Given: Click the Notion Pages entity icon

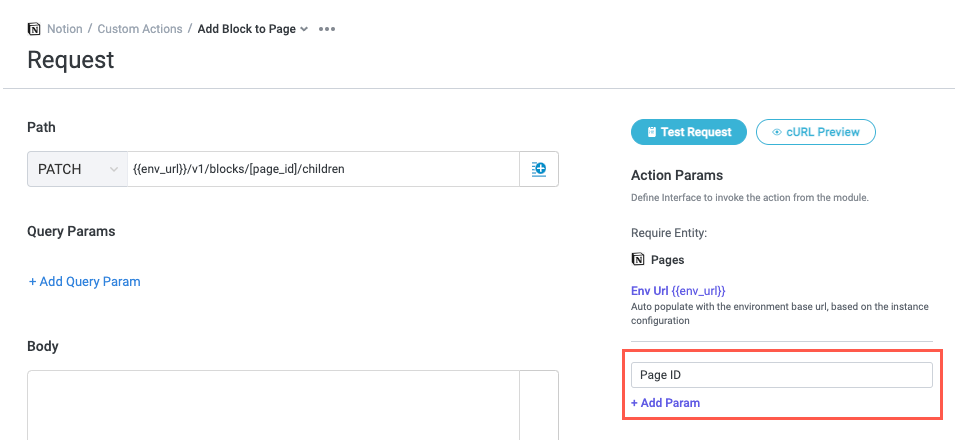Looking at the screenshot, I should (x=638, y=260).
